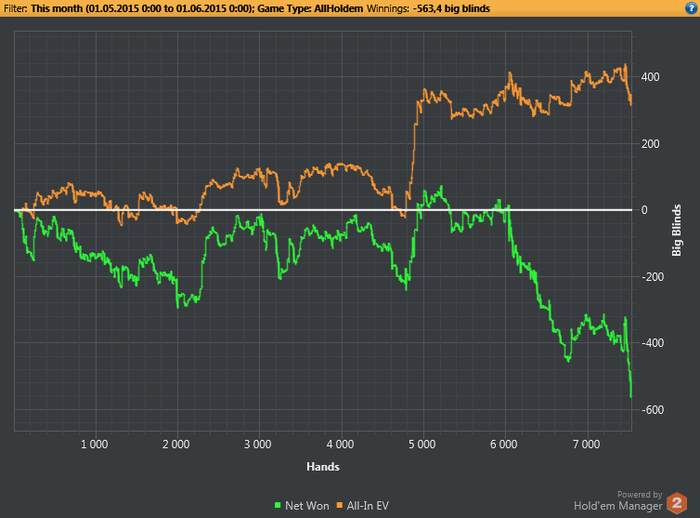Click the '7 000' hands axis label
This screenshot has width=700, height=518.
[x=586, y=444]
